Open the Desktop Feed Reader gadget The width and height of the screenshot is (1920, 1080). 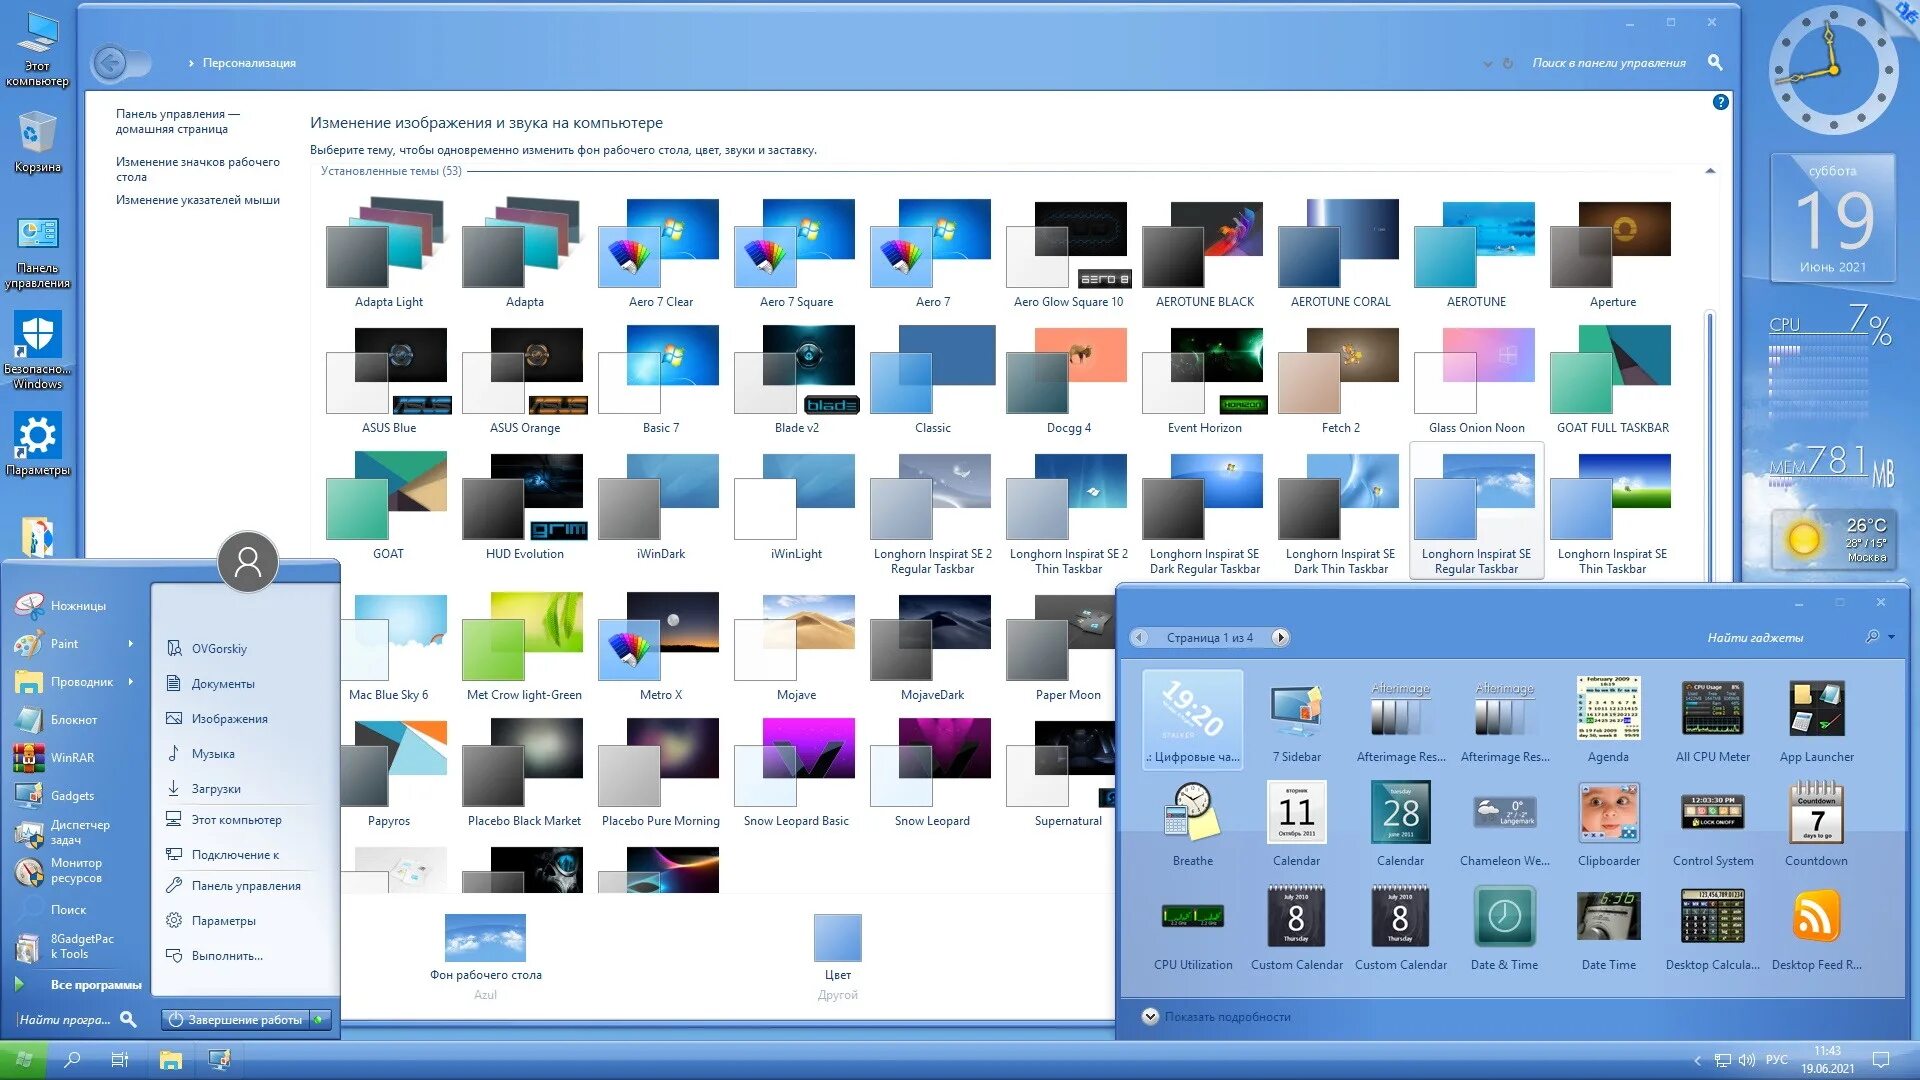point(1816,917)
